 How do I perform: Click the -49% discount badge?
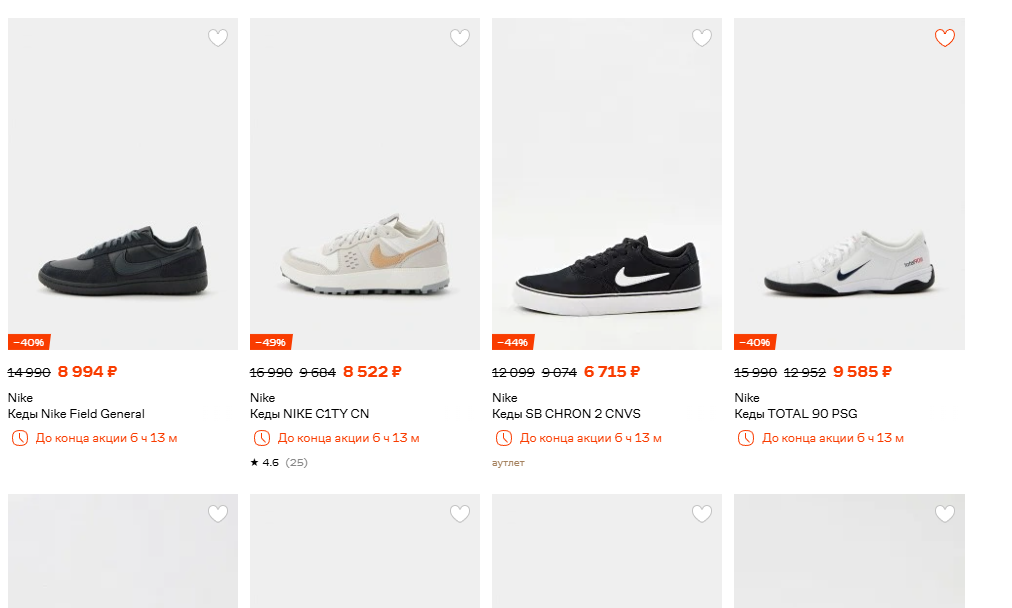pos(271,342)
